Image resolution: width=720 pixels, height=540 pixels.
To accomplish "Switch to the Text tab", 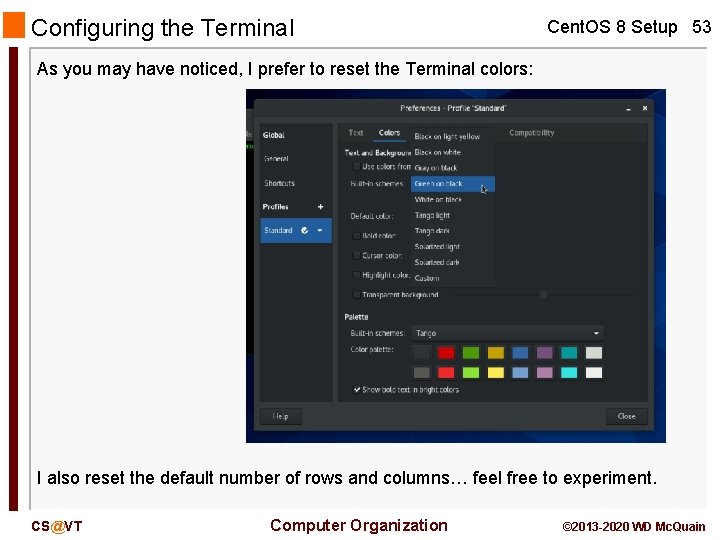I will 356,133.
